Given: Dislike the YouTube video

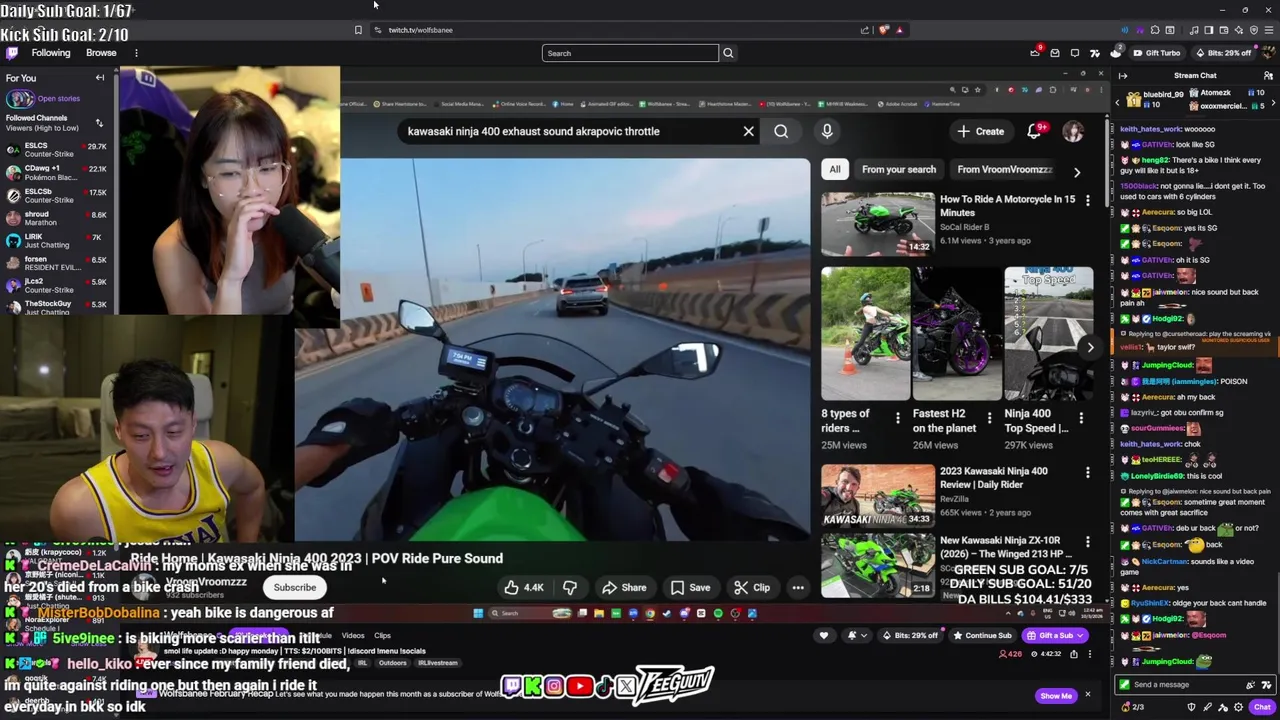Looking at the screenshot, I should point(570,588).
